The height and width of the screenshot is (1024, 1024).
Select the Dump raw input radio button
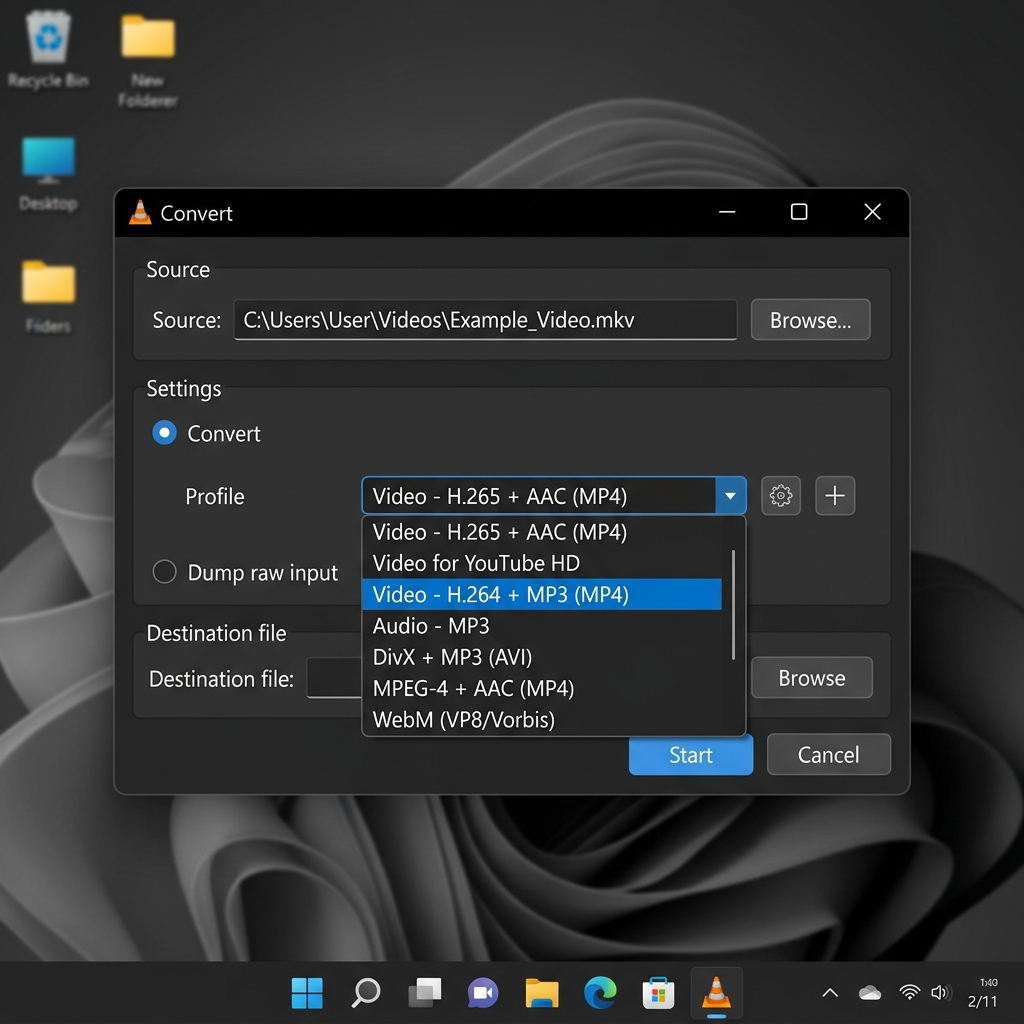click(x=164, y=571)
